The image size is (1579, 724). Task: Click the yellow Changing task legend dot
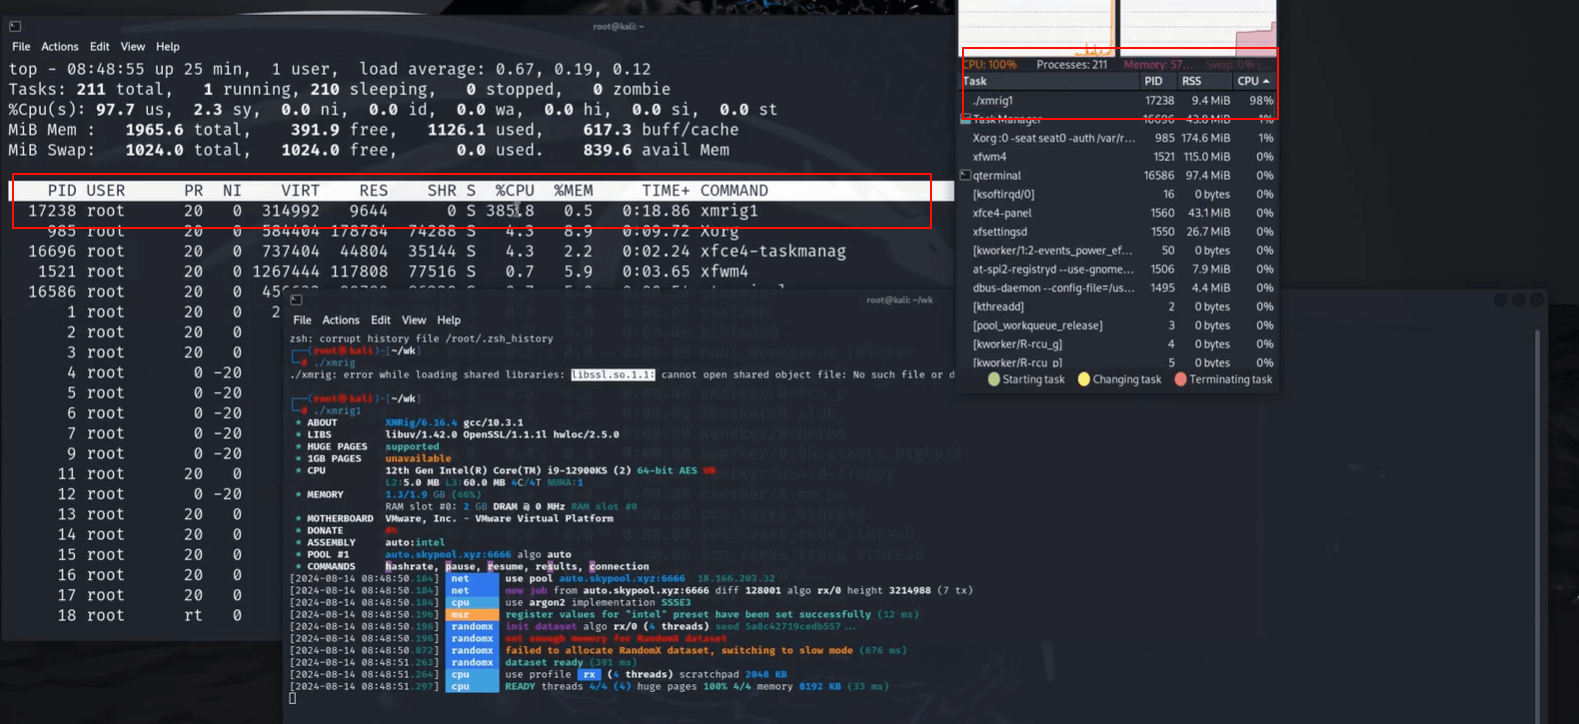point(1083,380)
